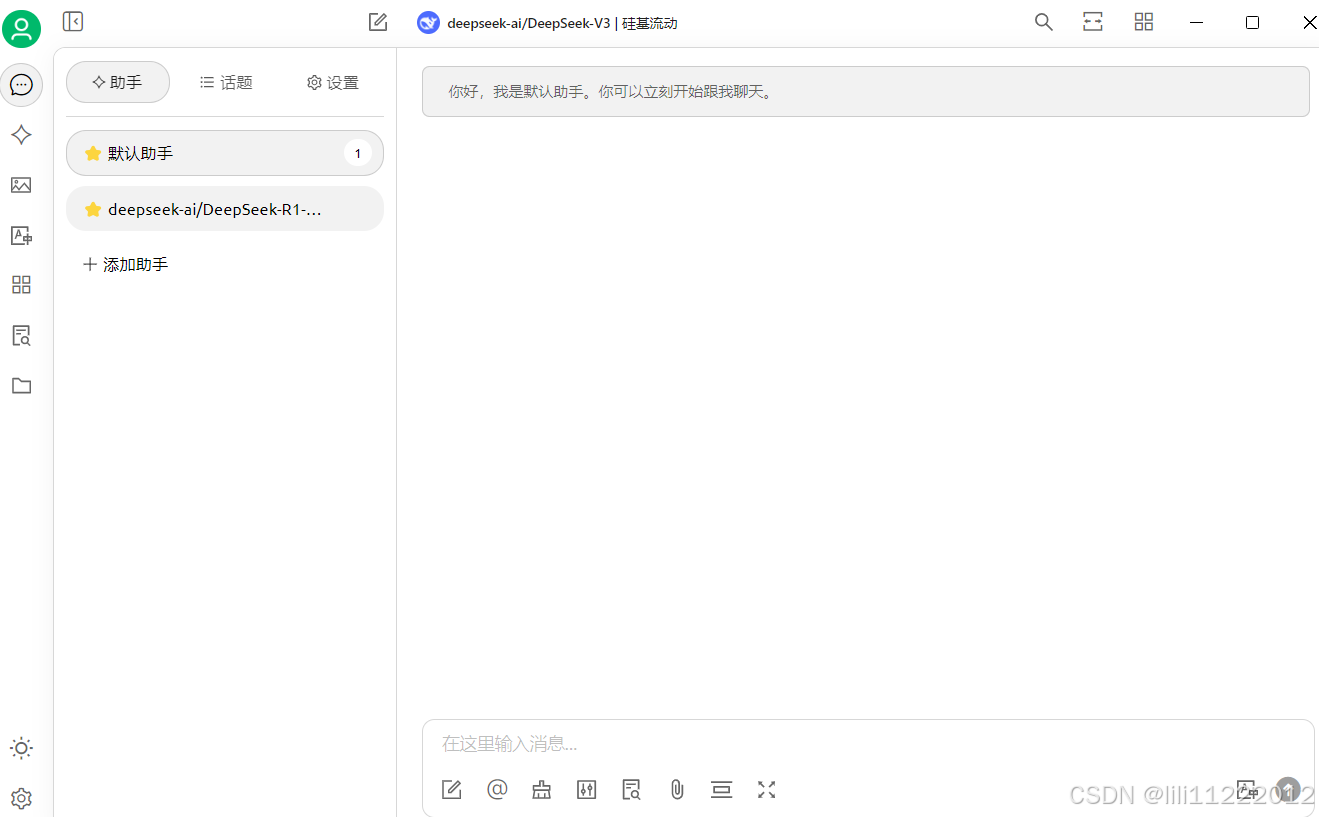
Task: Open the files folder page in sidebar
Action: click(x=21, y=385)
